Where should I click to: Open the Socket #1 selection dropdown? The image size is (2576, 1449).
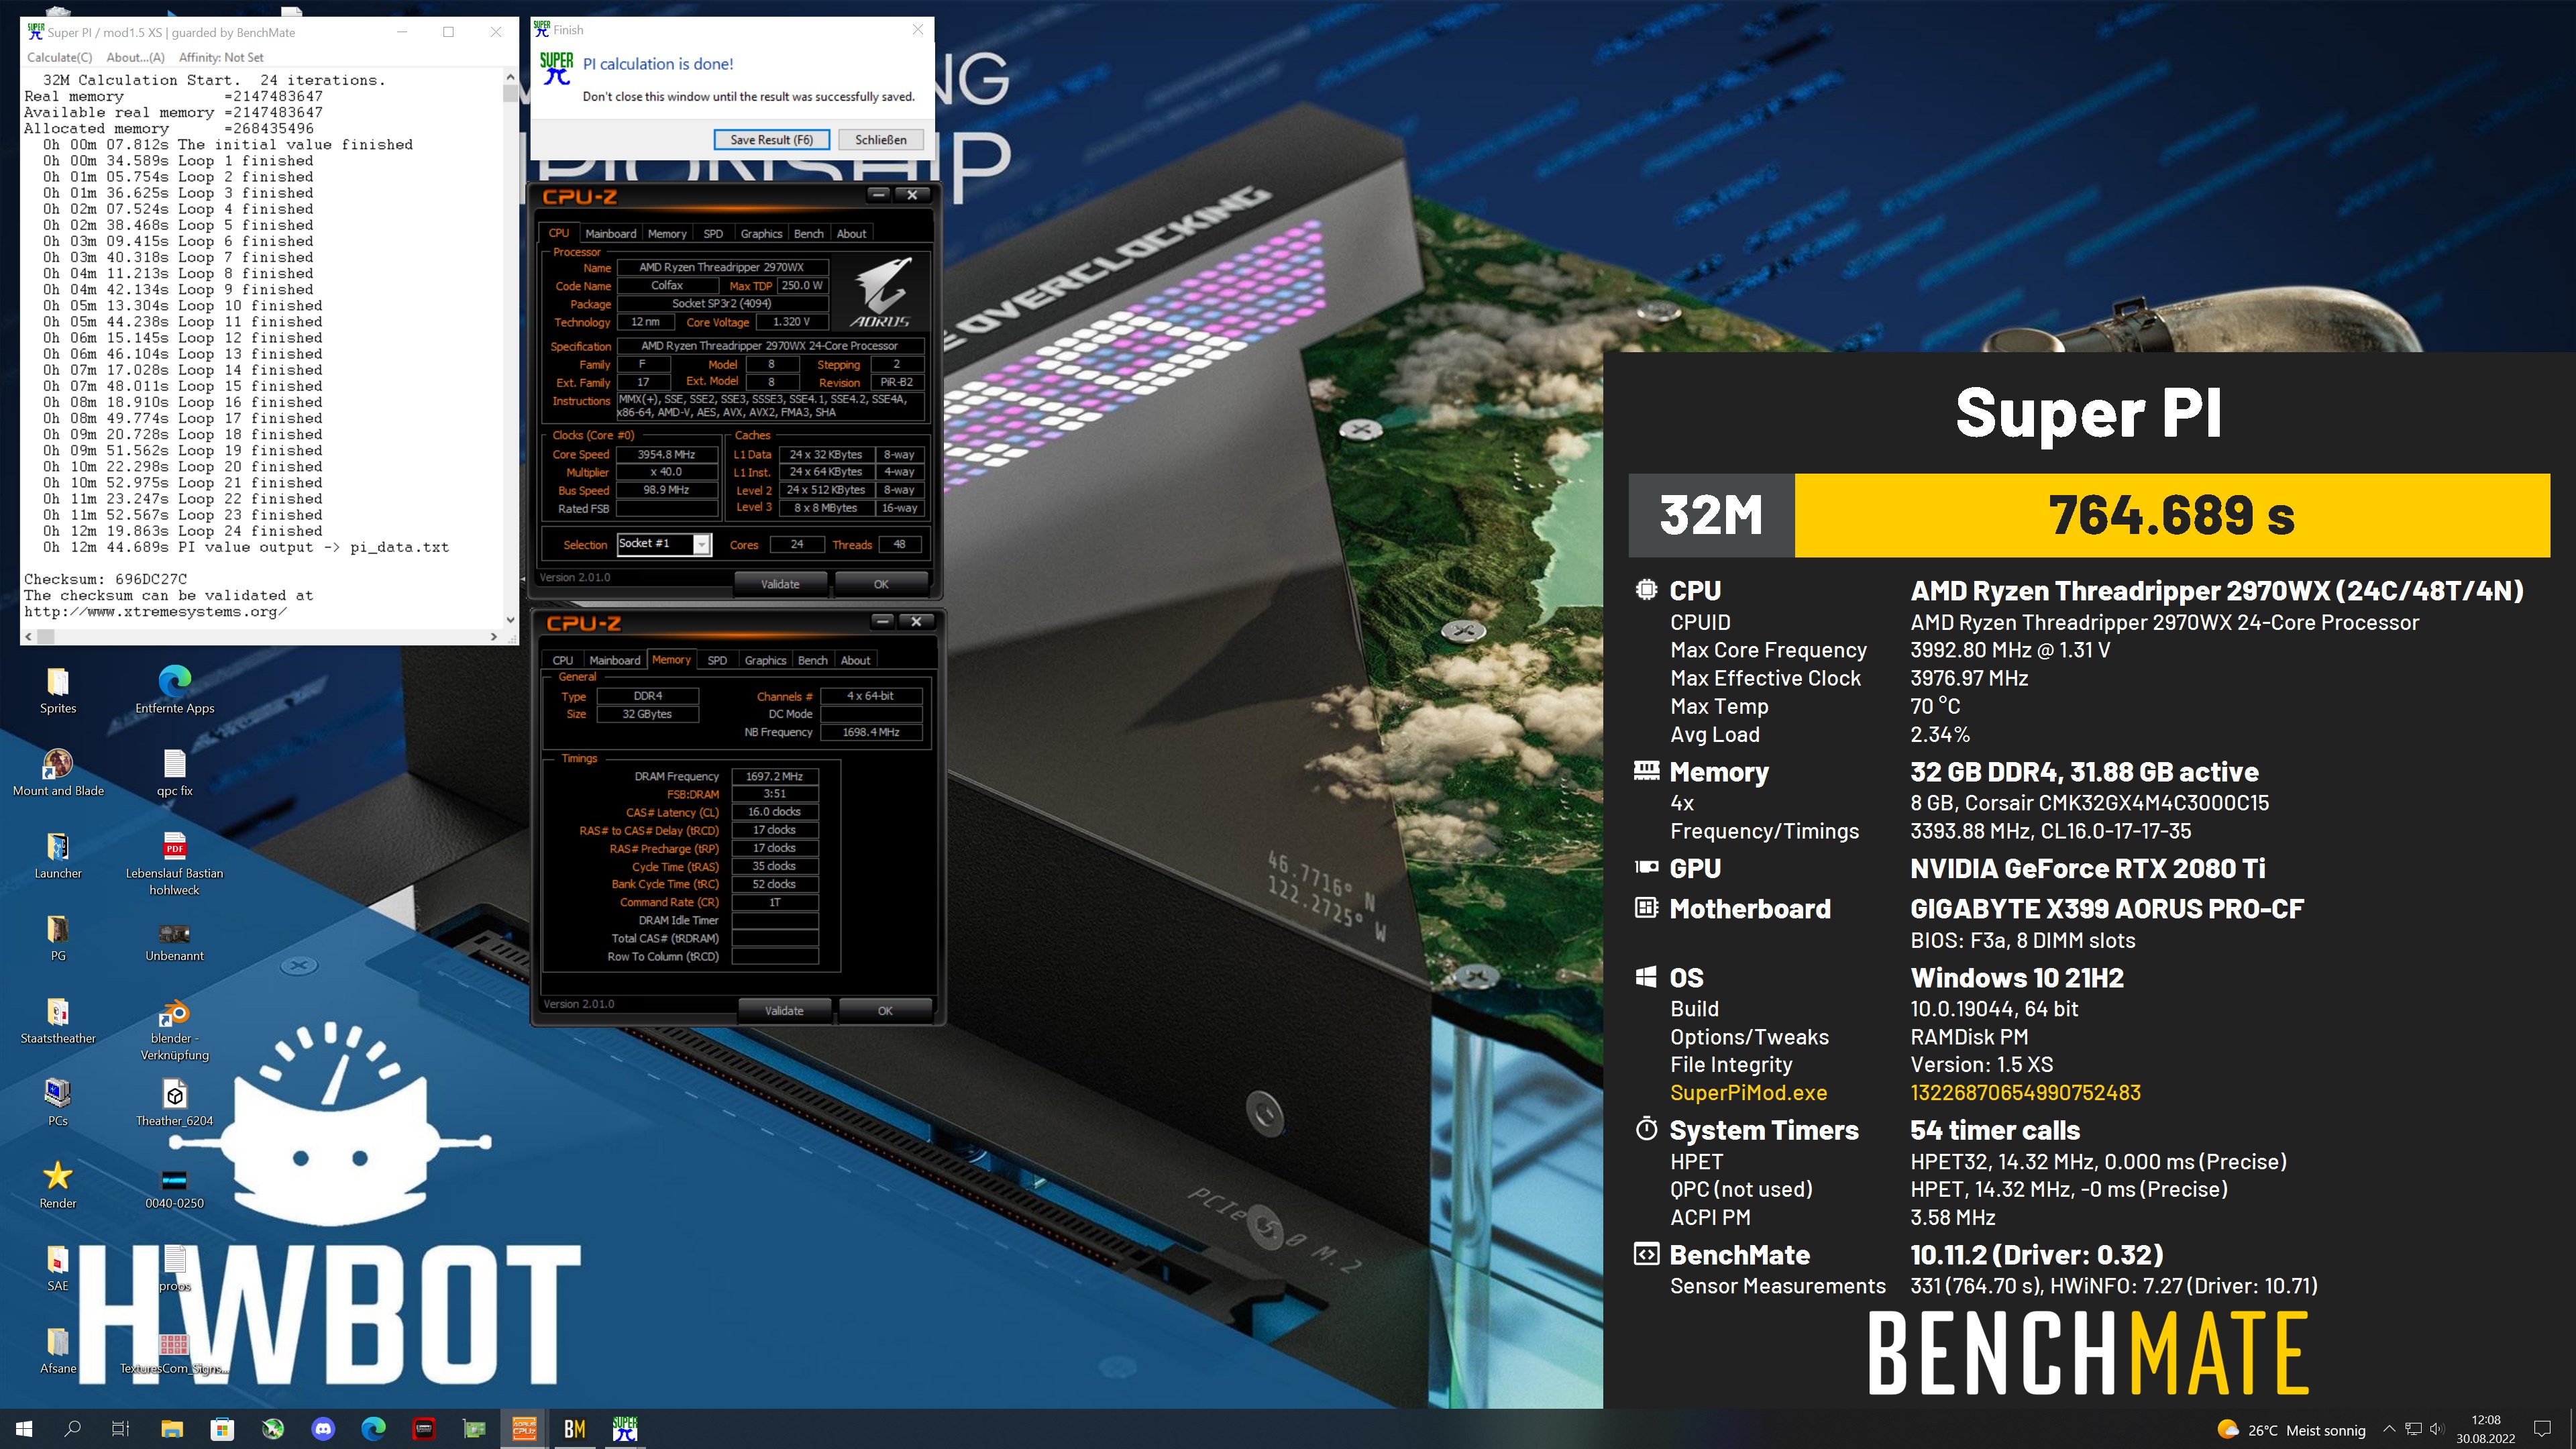[x=664, y=544]
